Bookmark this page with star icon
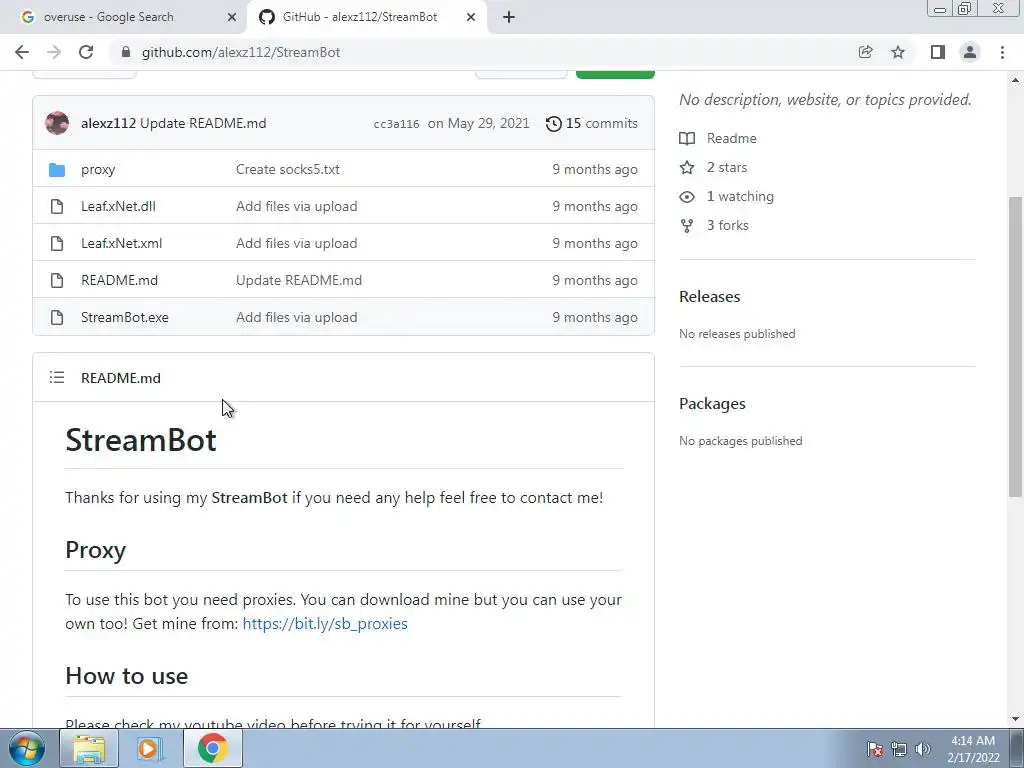The height and width of the screenshot is (768, 1024). pos(898,52)
